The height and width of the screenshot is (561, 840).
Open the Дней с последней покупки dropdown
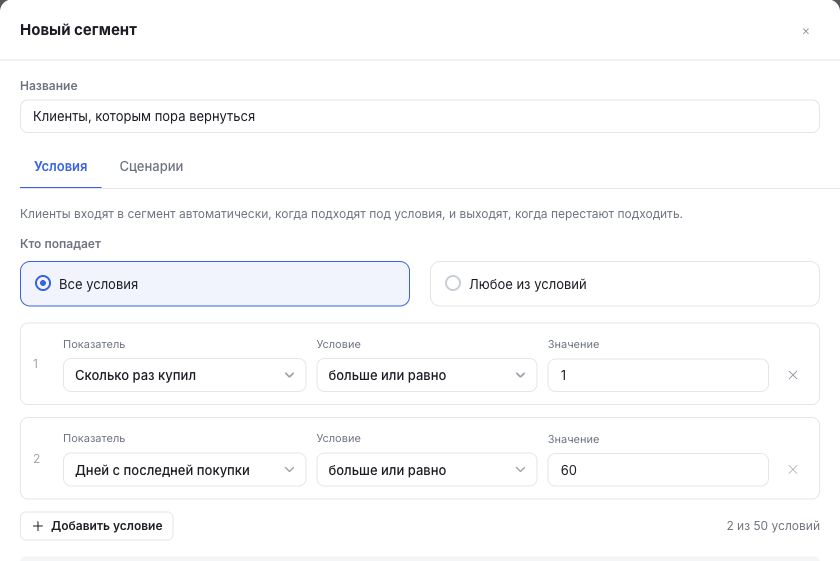184,470
